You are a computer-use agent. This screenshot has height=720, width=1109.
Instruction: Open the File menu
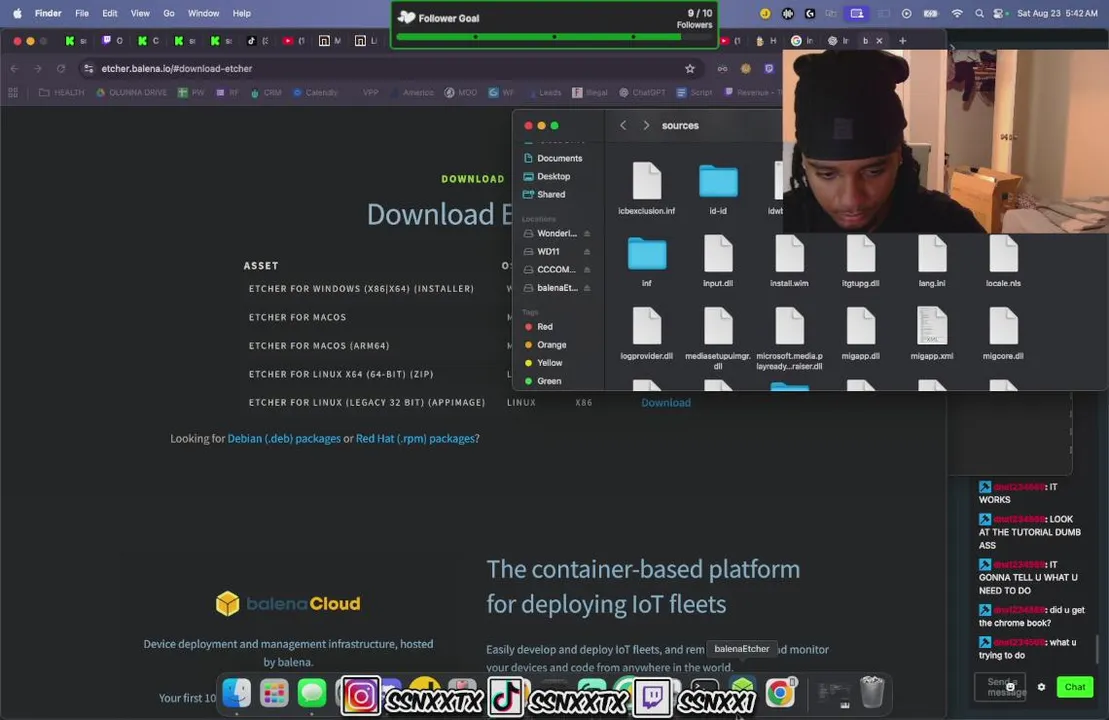point(82,13)
